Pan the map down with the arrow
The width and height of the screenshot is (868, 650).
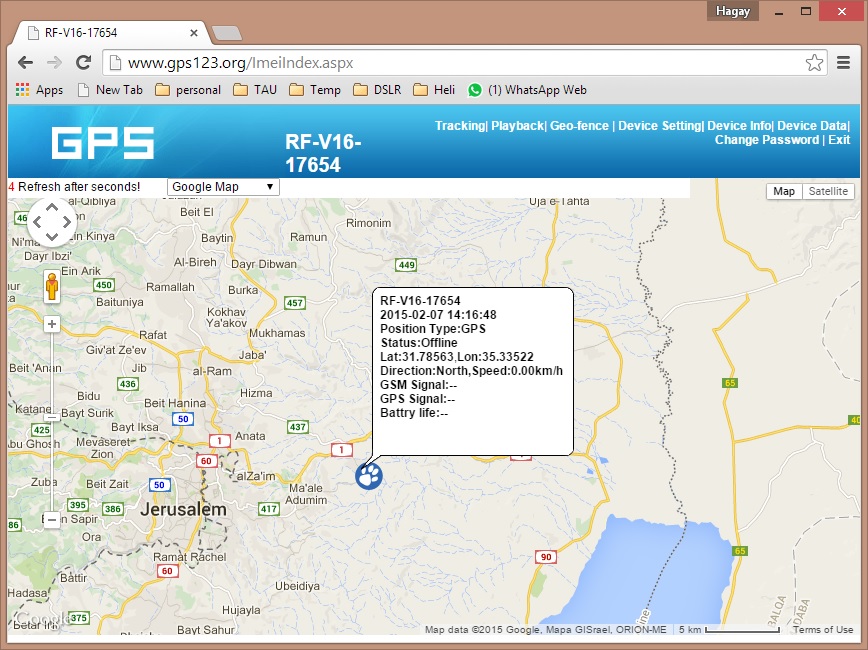(x=51, y=236)
